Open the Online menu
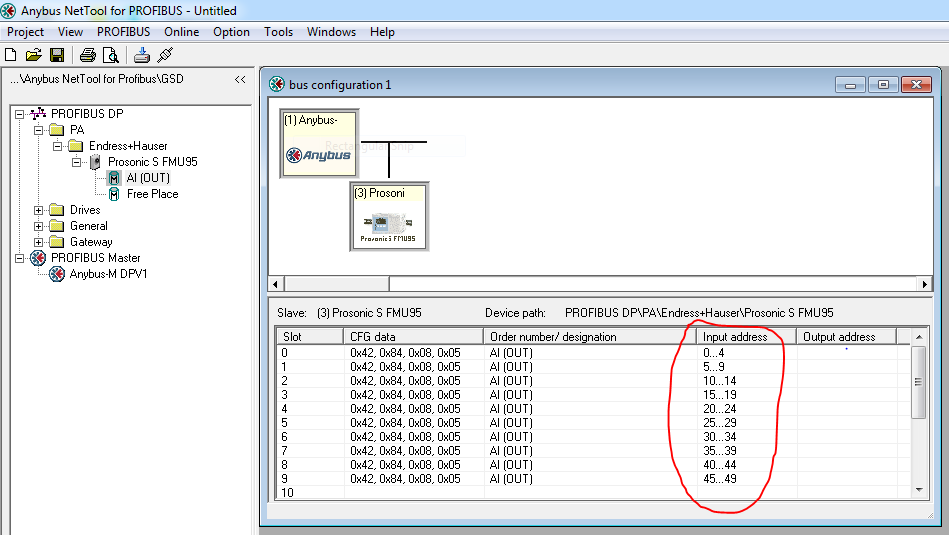 (x=182, y=32)
